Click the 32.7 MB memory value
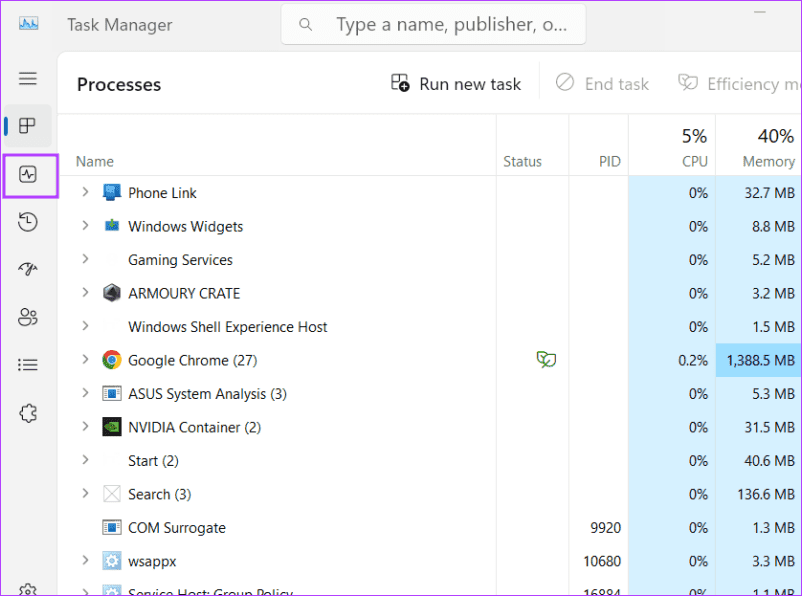Viewport: 802px width, 596px height. (769, 193)
